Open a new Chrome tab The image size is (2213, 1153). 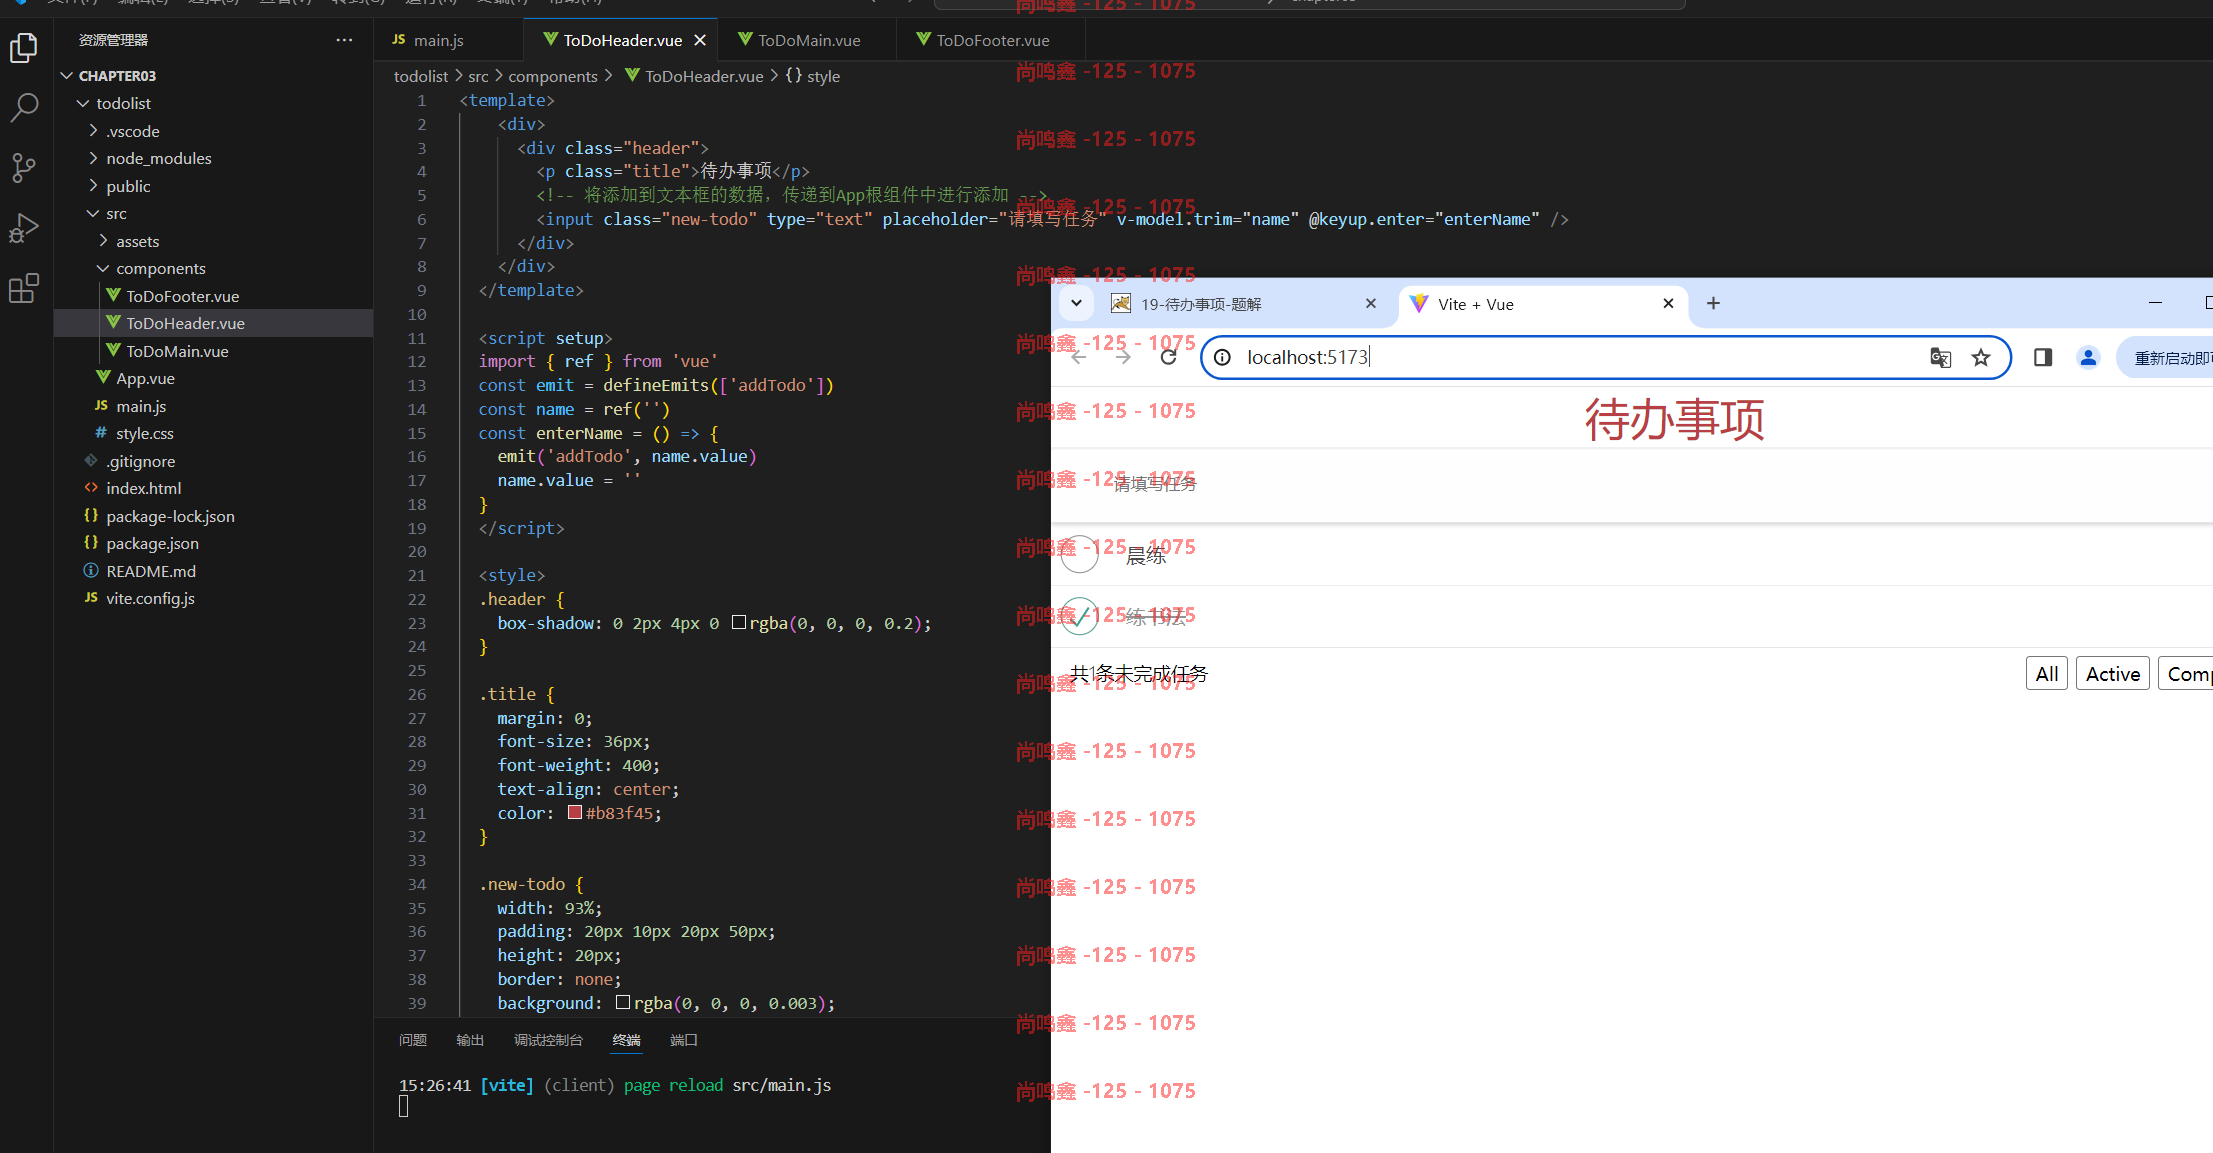pyautogui.click(x=1713, y=303)
